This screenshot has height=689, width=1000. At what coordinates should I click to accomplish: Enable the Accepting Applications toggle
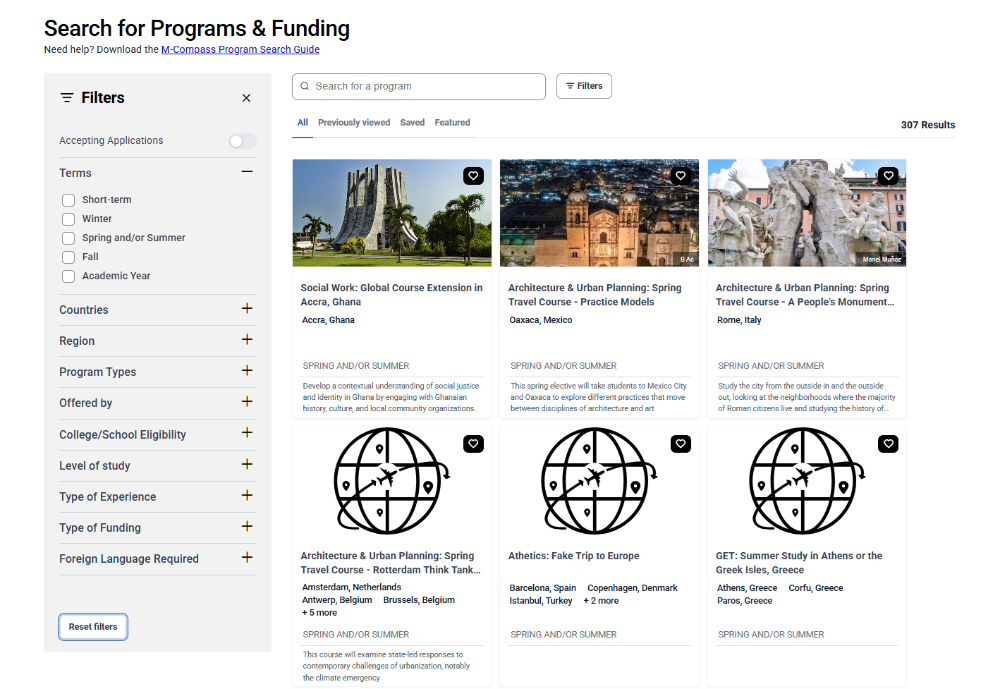click(x=242, y=141)
